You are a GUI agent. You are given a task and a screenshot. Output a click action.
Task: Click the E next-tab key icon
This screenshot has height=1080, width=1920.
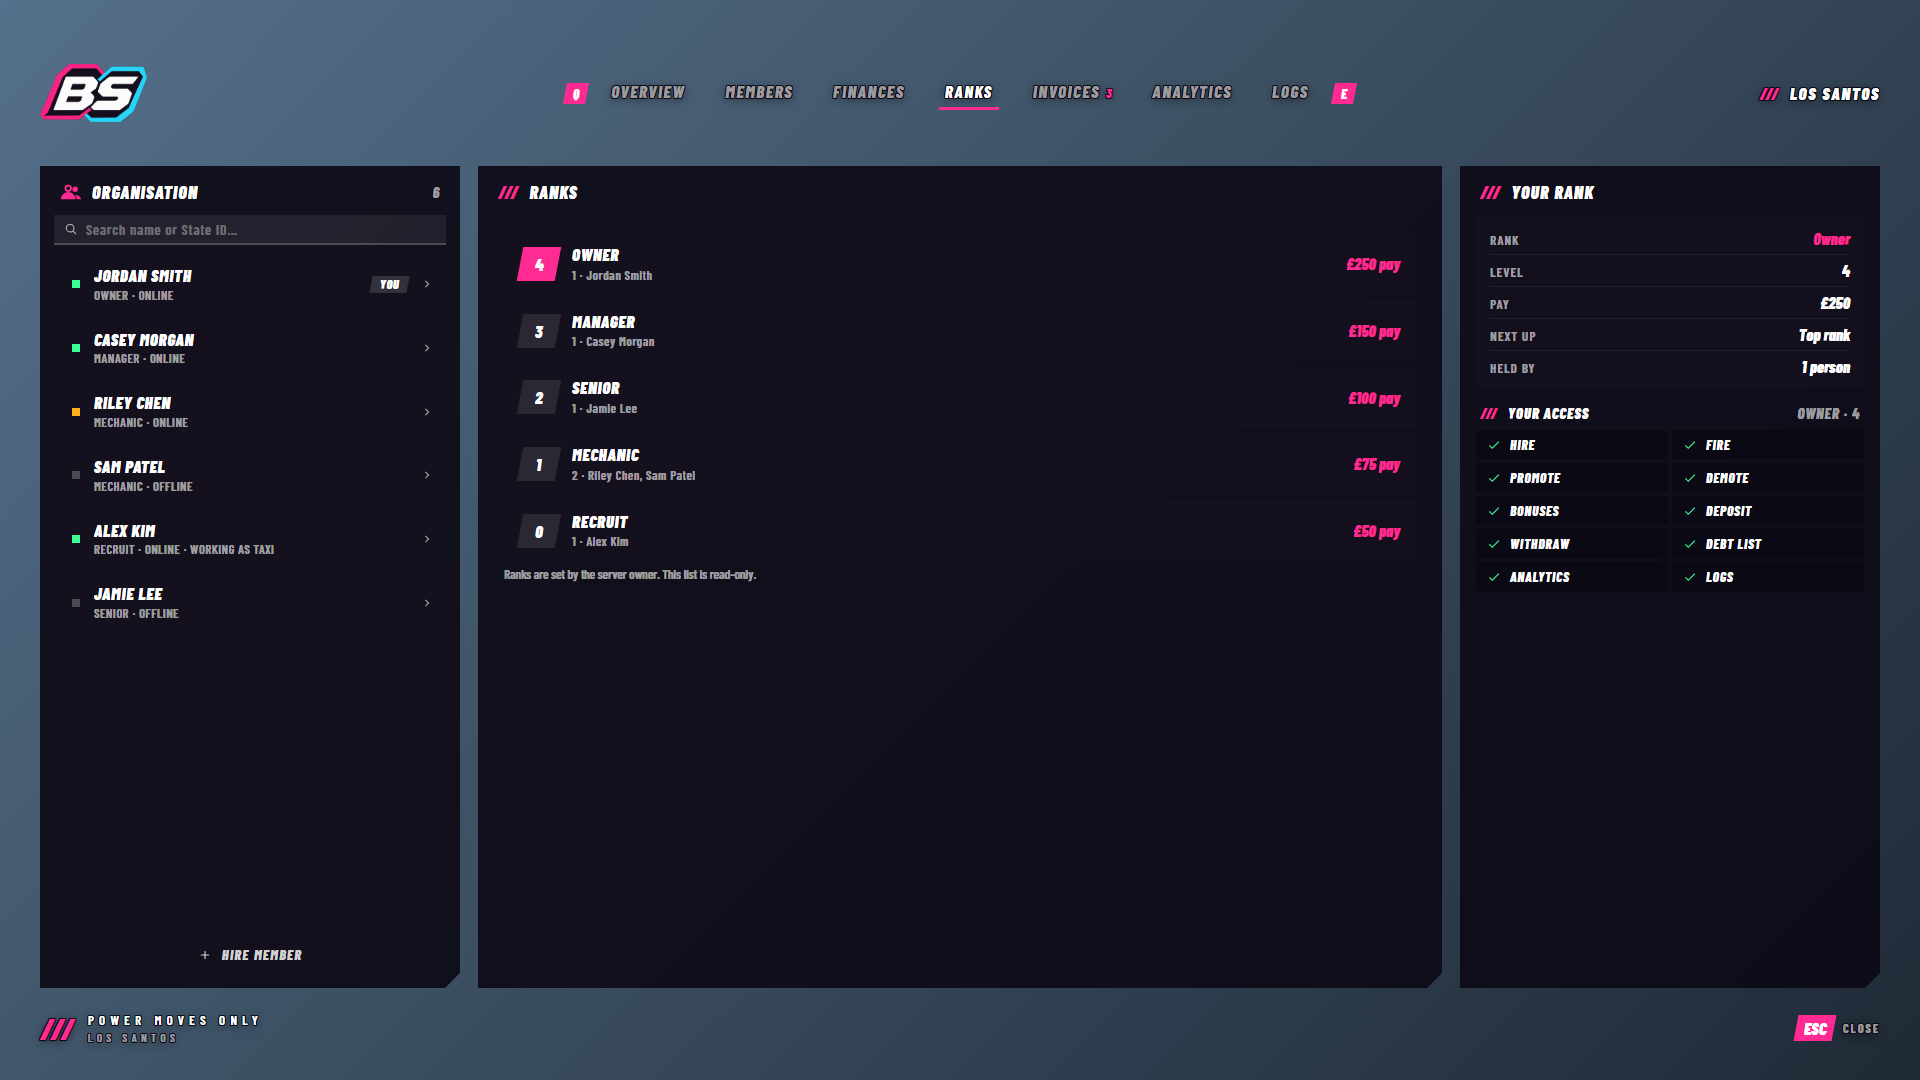point(1344,94)
